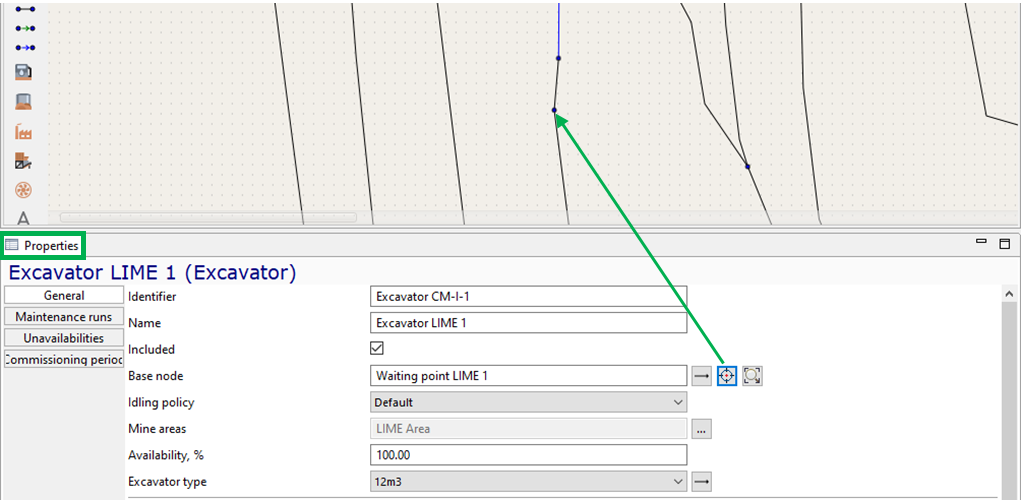Image resolution: width=1023 pixels, height=503 pixels.
Task: Maximize the Properties panel
Action: pyautogui.click(x=1005, y=244)
